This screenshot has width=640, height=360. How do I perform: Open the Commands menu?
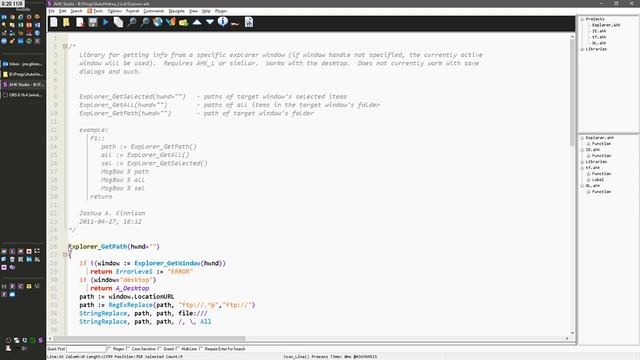click(x=154, y=11)
